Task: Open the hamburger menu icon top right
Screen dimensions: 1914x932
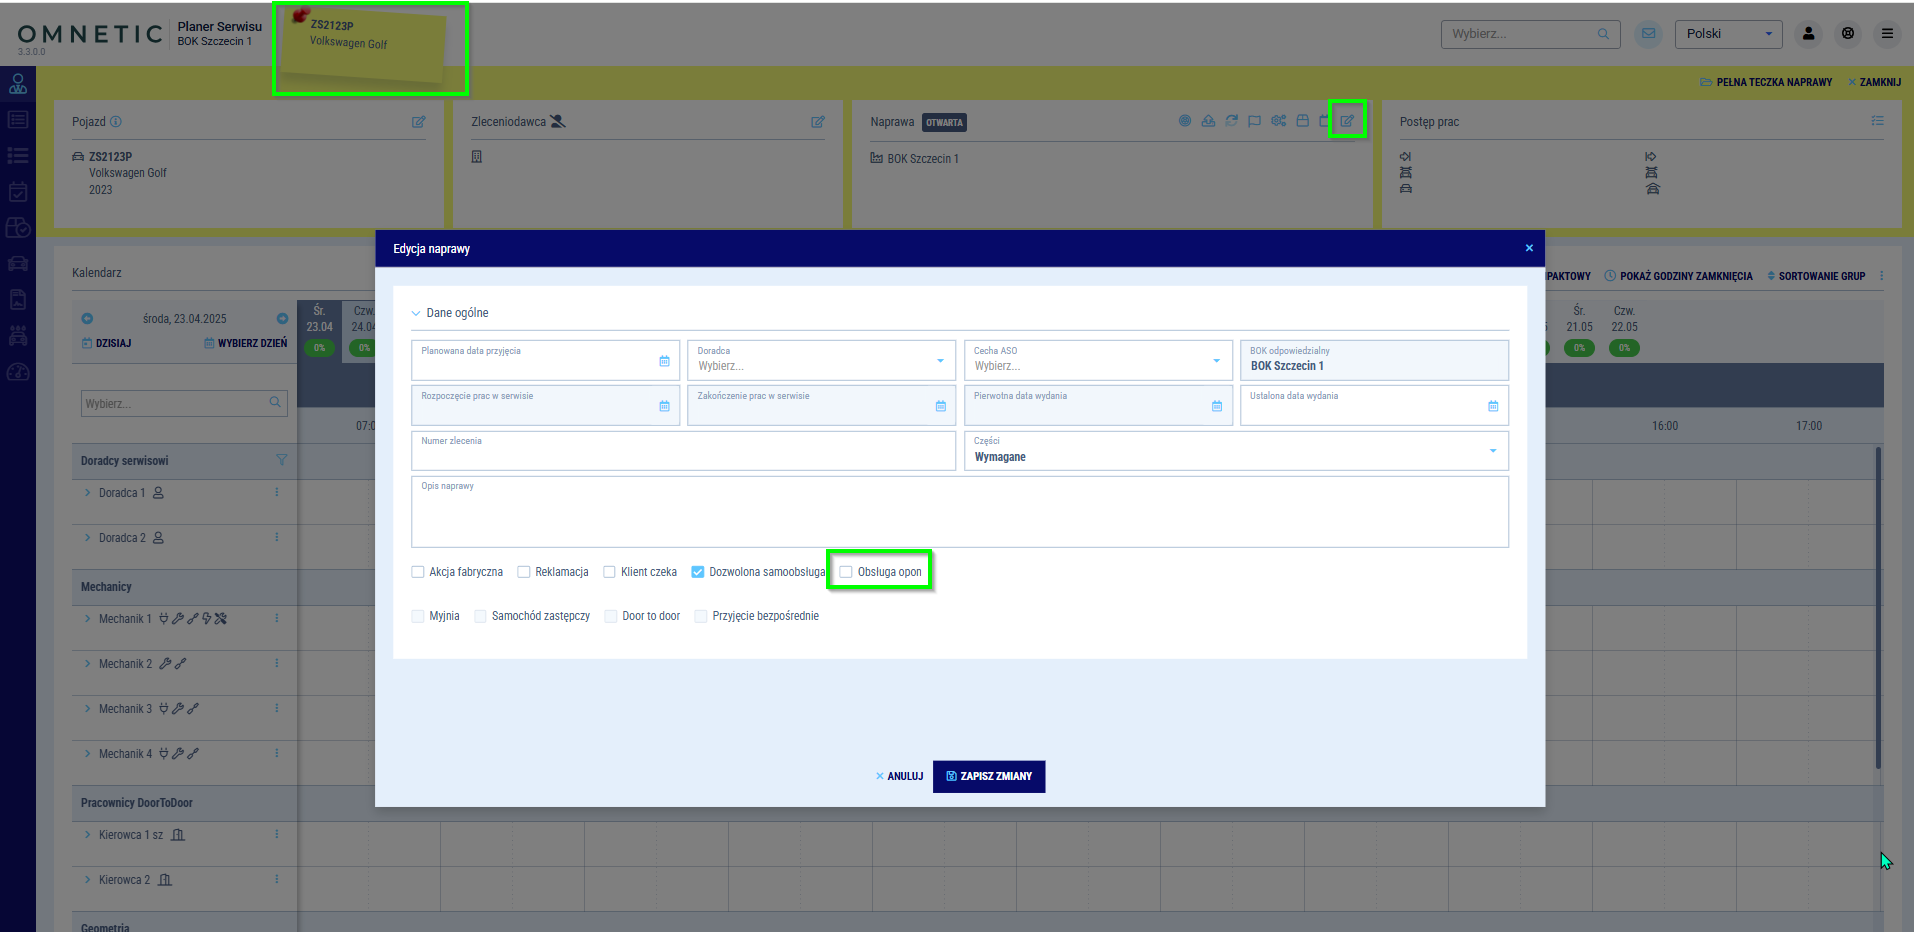Action: [1887, 34]
